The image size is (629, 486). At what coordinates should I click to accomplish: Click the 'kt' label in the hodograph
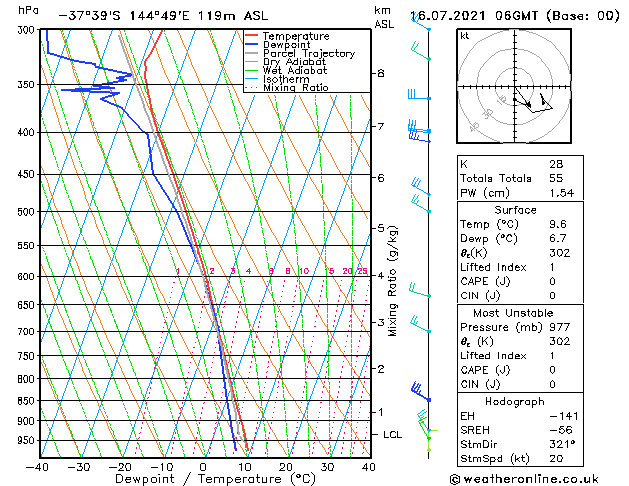pos(465,36)
